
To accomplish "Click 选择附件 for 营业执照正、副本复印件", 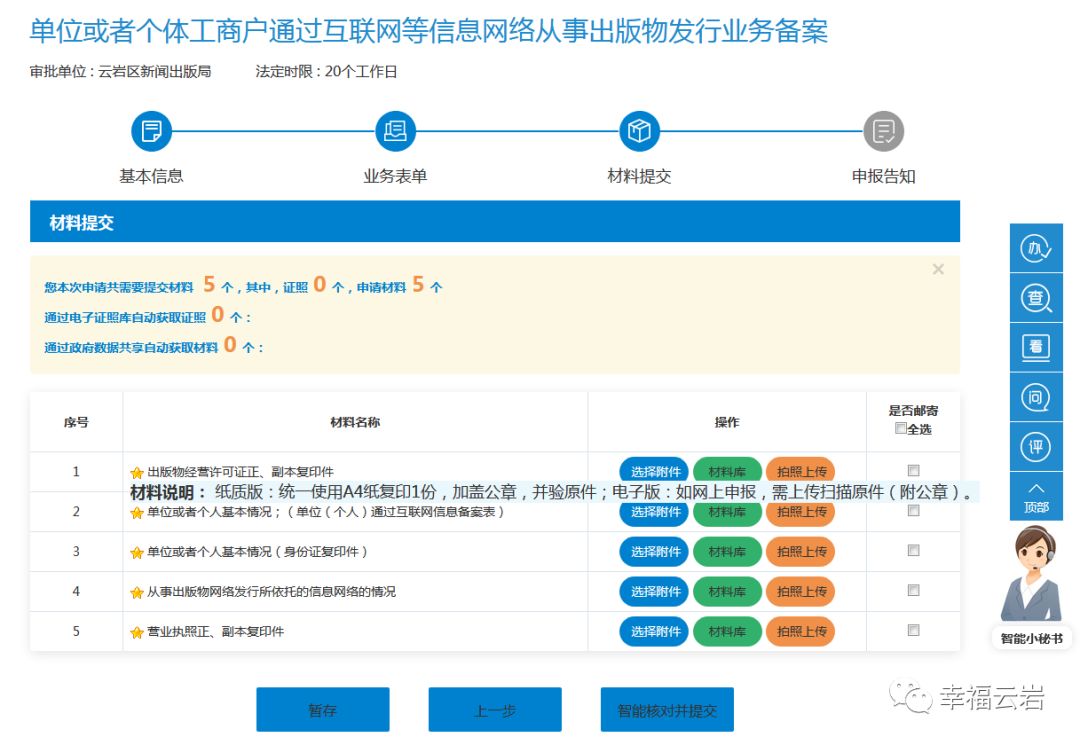I will 655,632.
